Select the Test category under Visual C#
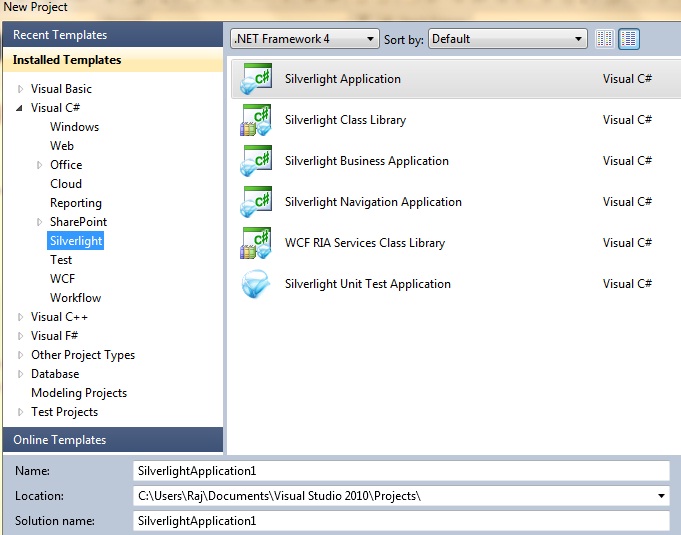Viewport: 681px width, 535px height. pyautogui.click(x=61, y=260)
